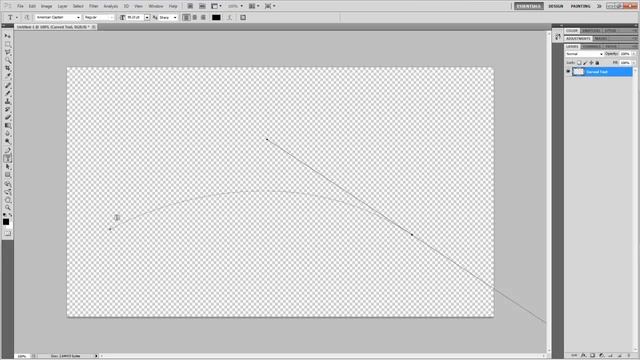
Task: Select the Move tool
Action: click(7, 36)
